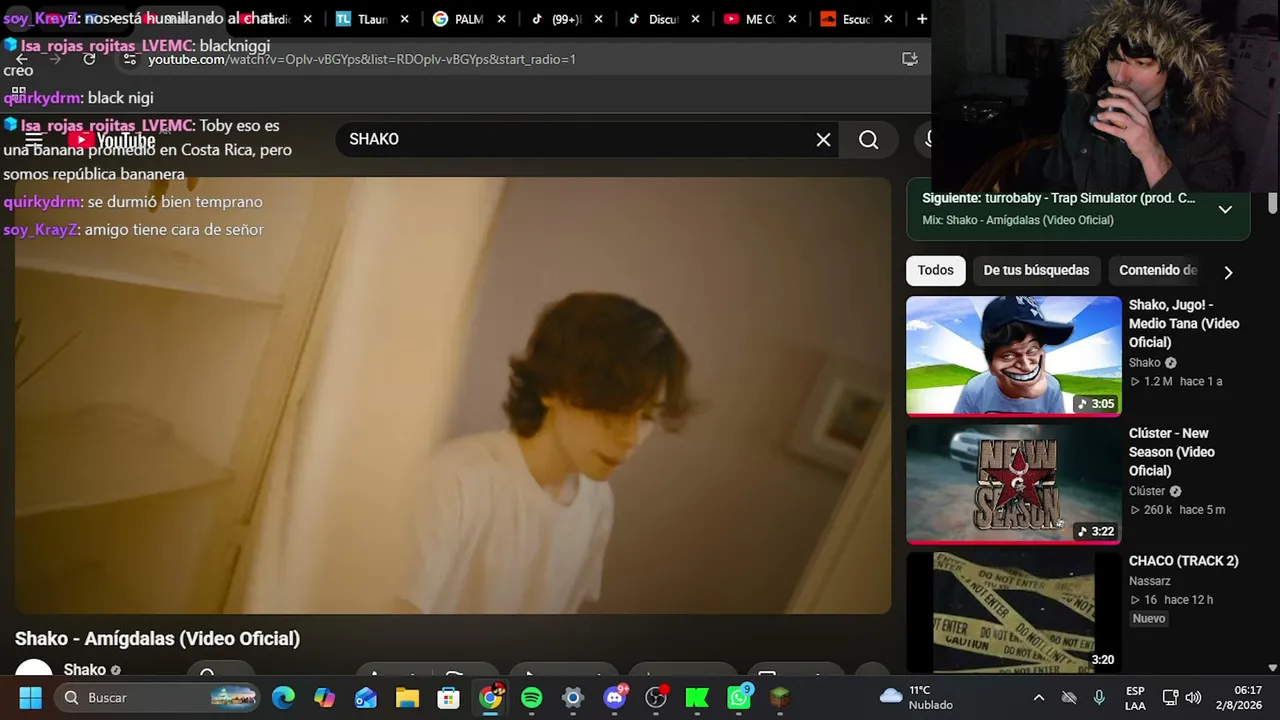
Task: Play the Medio Tana thumbnail with troll face
Action: 1014,356
